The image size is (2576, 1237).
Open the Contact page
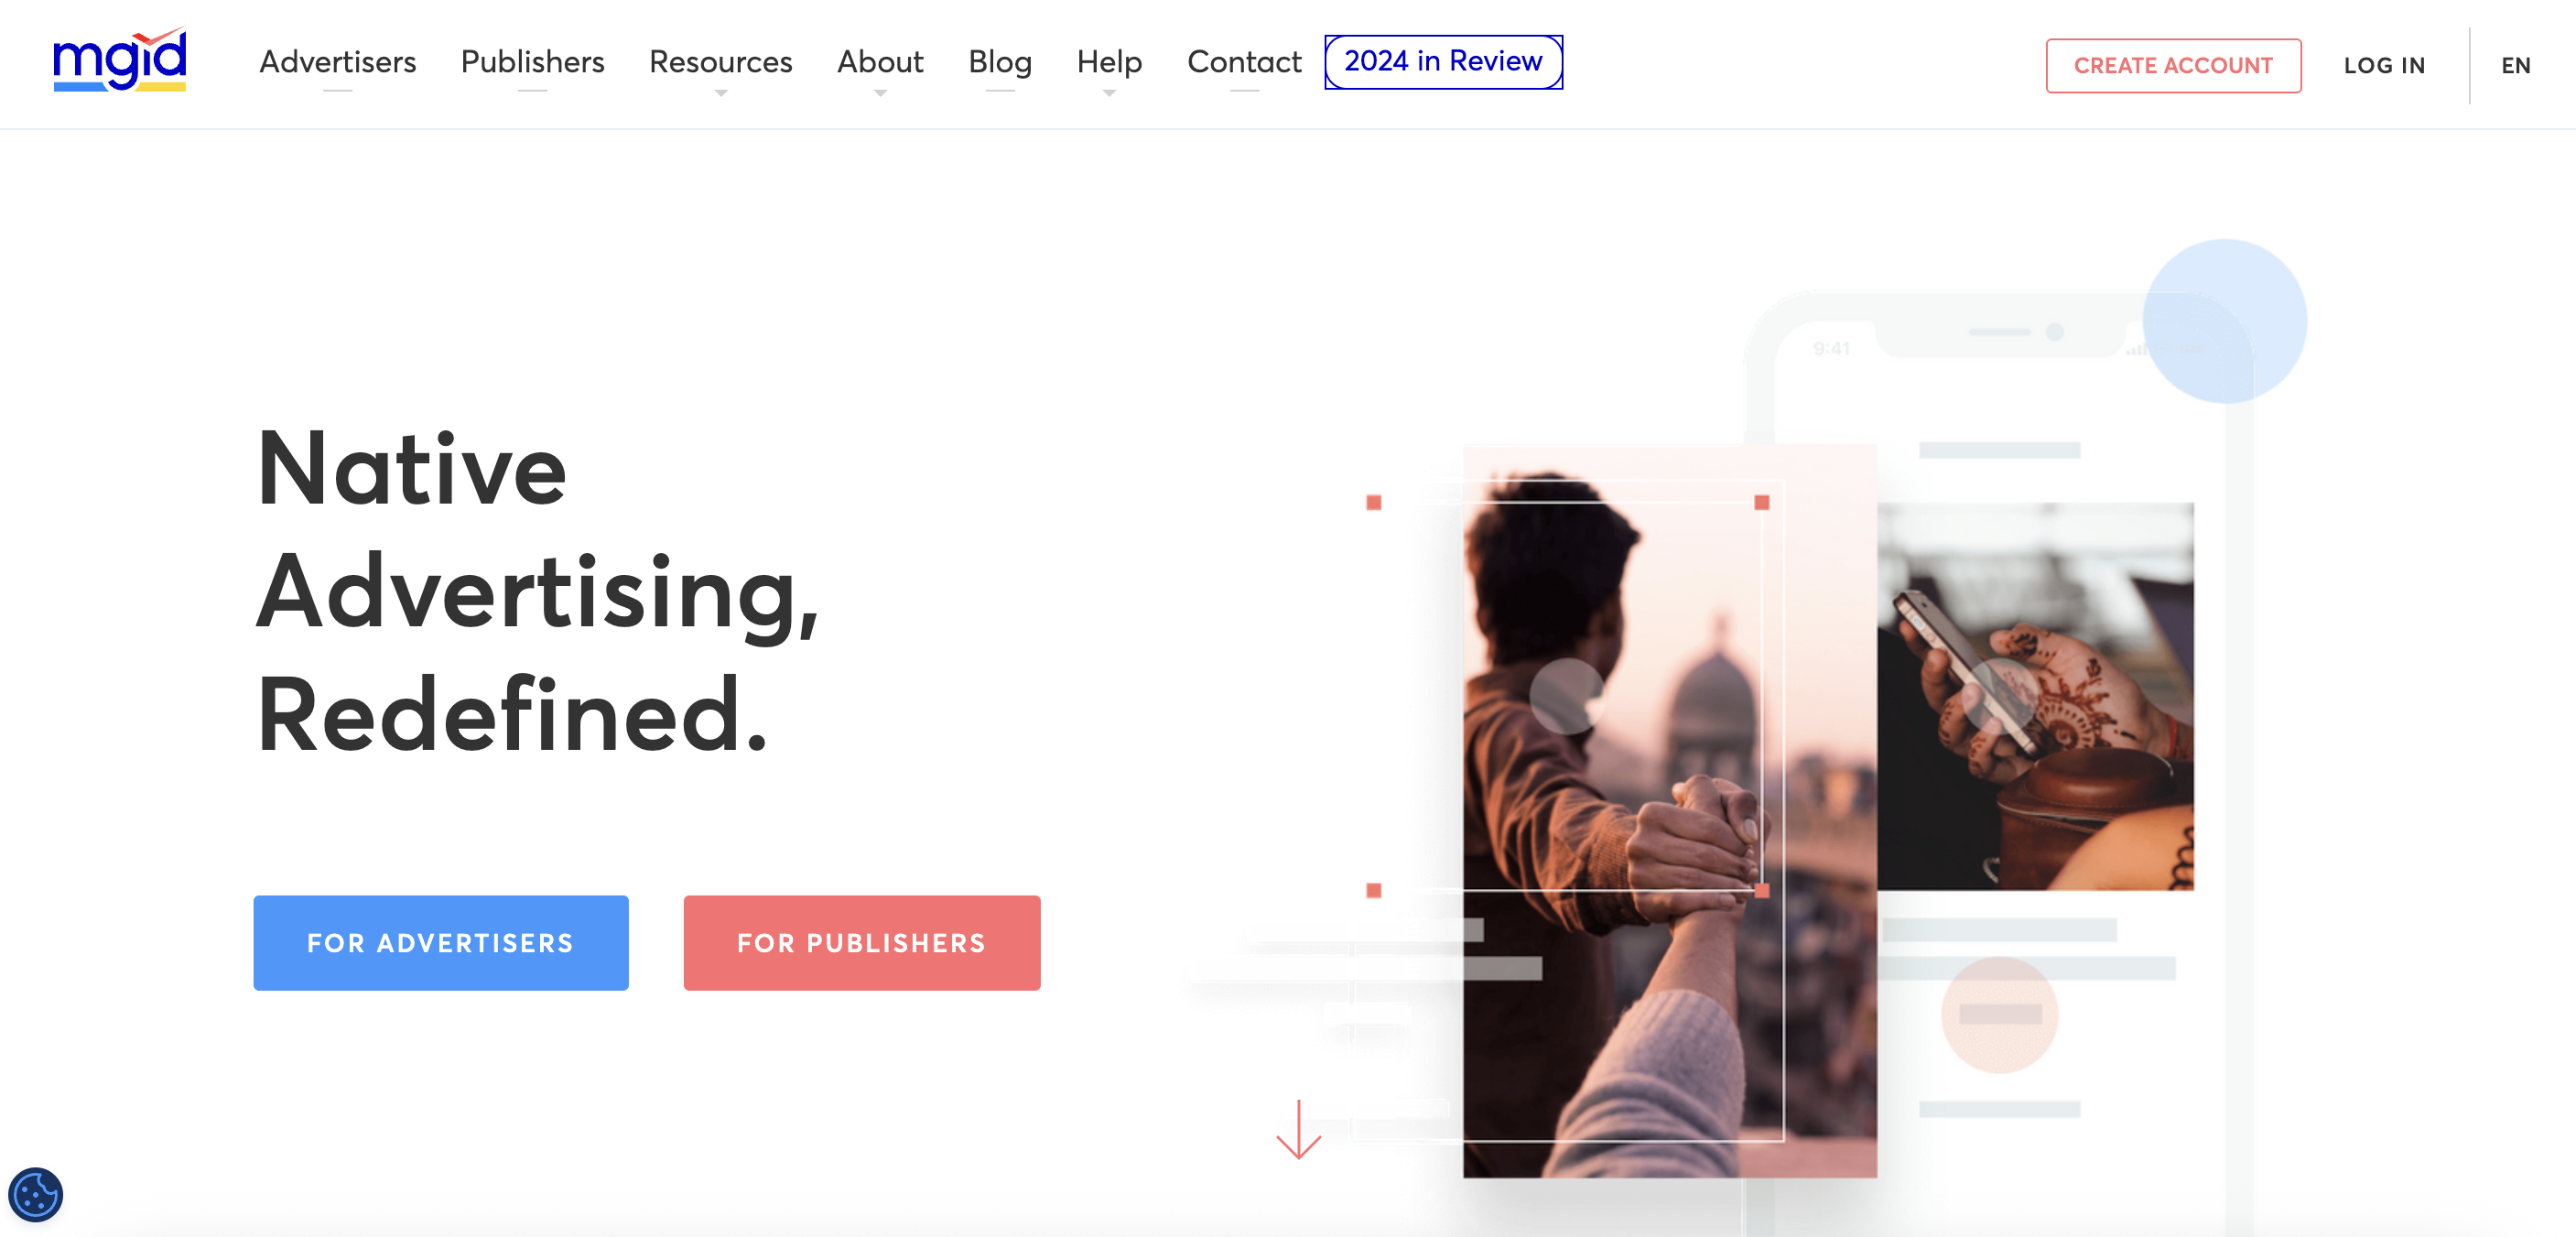point(1244,62)
